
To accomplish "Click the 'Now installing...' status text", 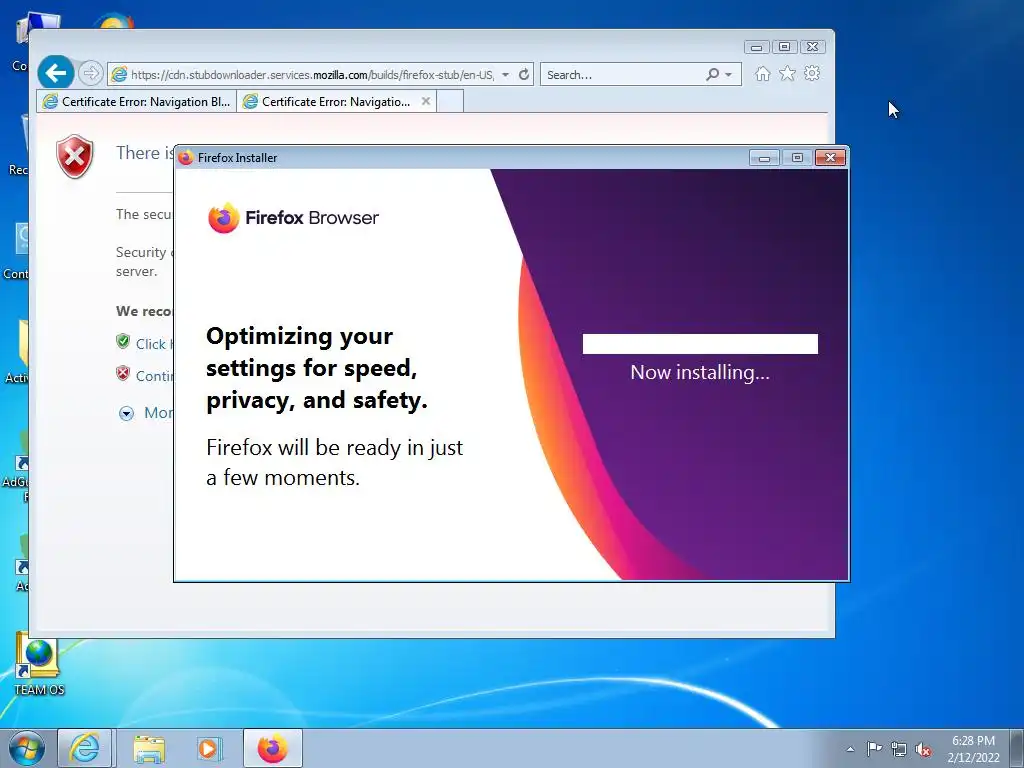I will click(x=700, y=372).
